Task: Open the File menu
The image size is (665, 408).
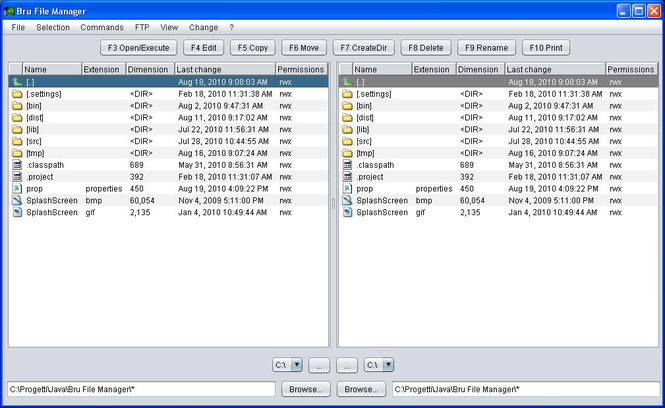Action: (x=18, y=28)
